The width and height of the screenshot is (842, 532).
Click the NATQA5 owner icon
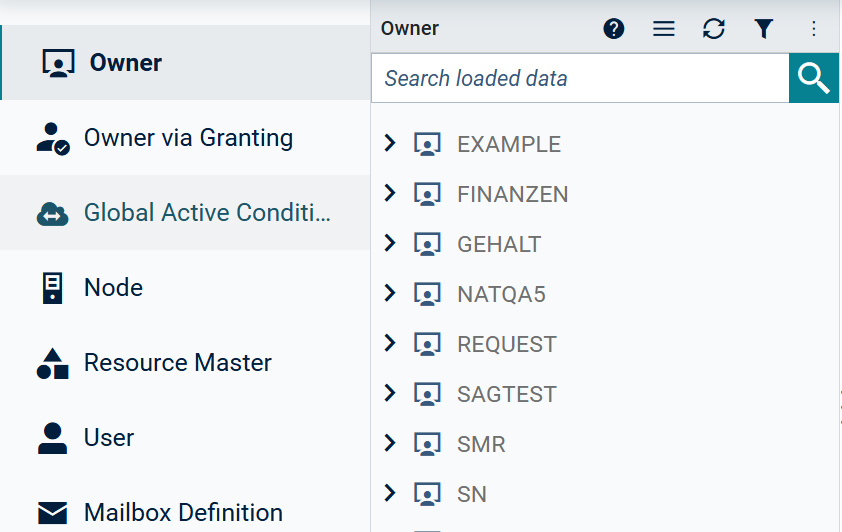click(x=427, y=294)
